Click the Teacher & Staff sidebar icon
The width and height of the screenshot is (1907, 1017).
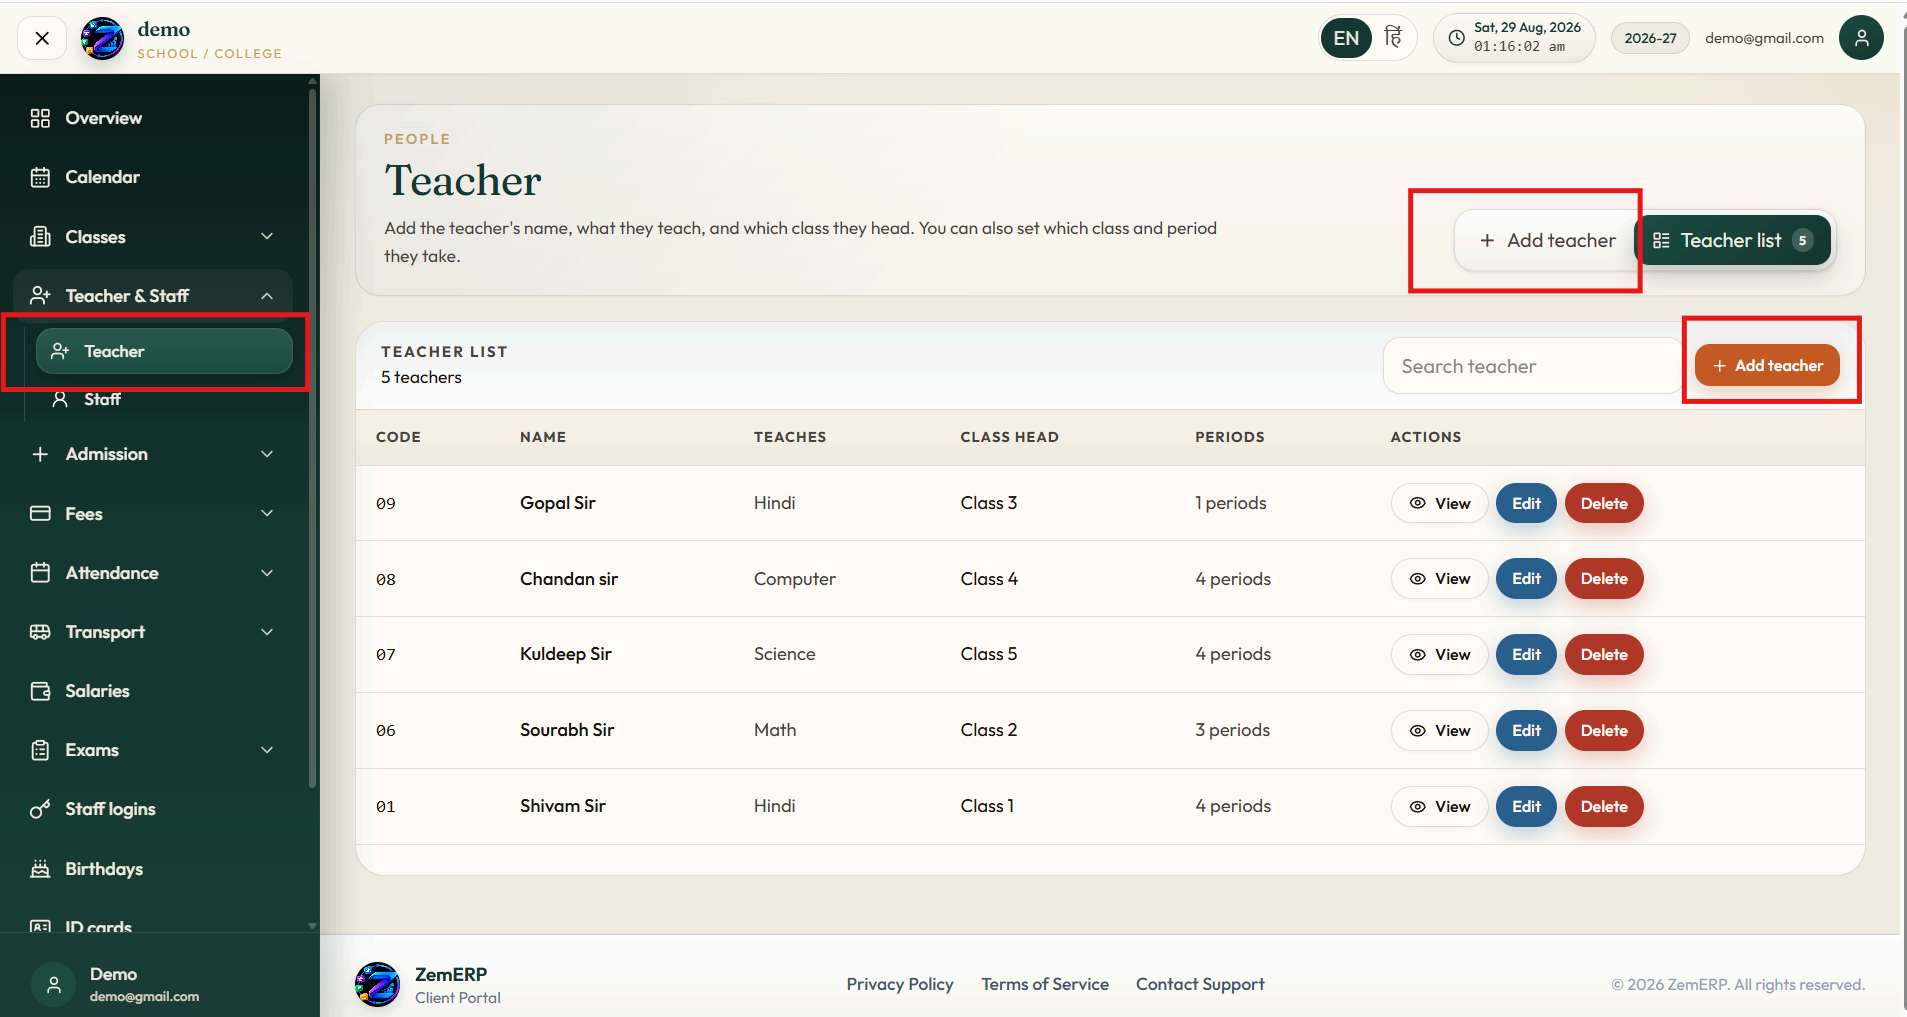coord(40,295)
